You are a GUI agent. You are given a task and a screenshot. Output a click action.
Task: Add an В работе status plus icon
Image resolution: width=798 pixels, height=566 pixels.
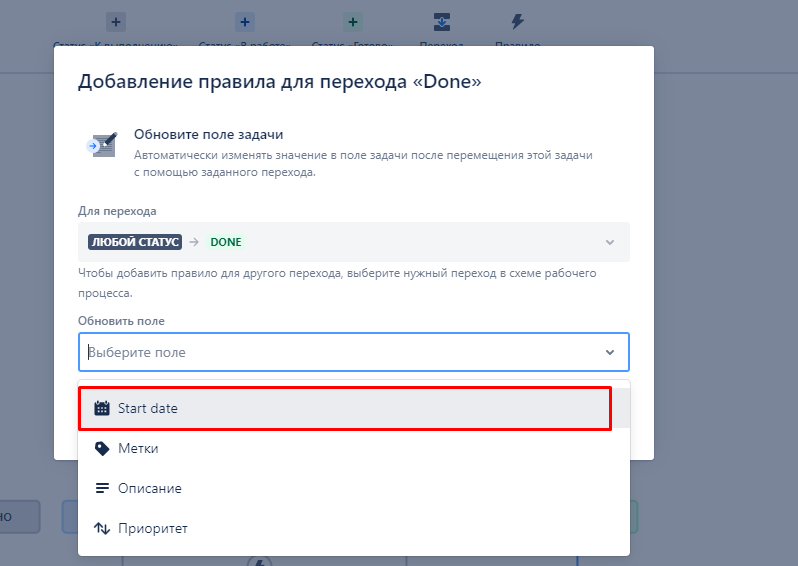(245, 22)
